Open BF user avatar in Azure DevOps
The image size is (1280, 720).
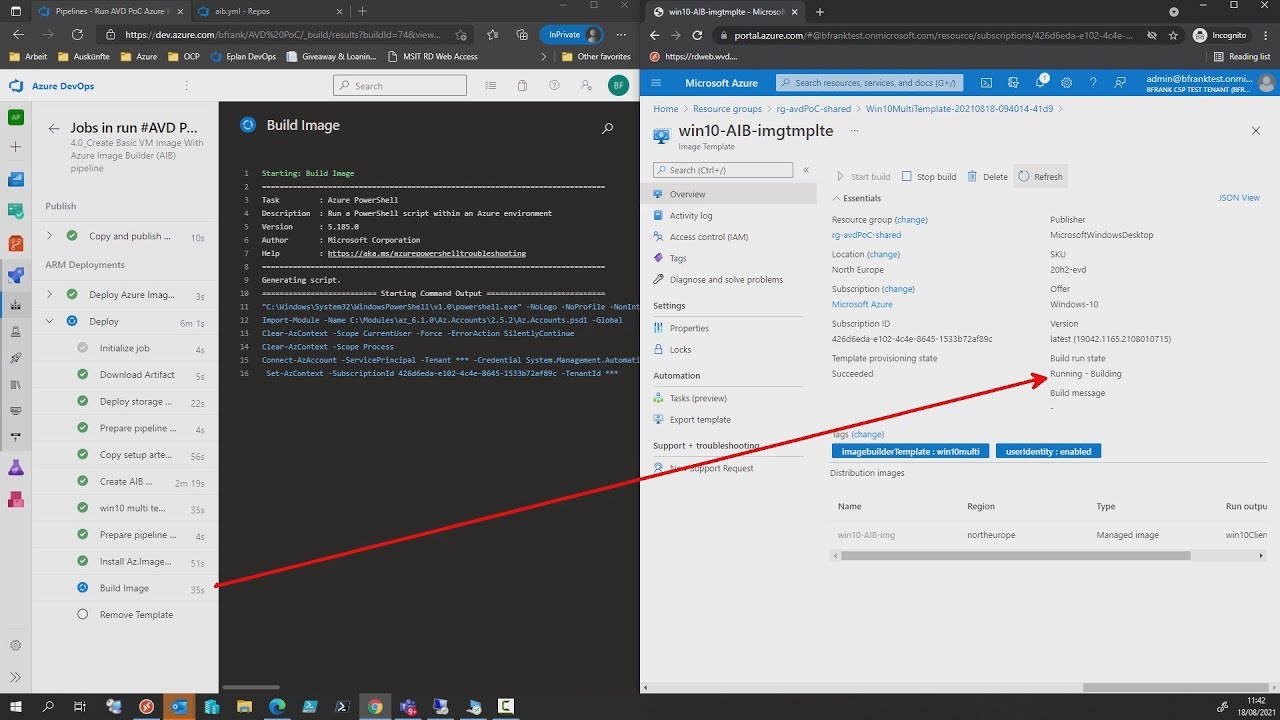pos(618,86)
